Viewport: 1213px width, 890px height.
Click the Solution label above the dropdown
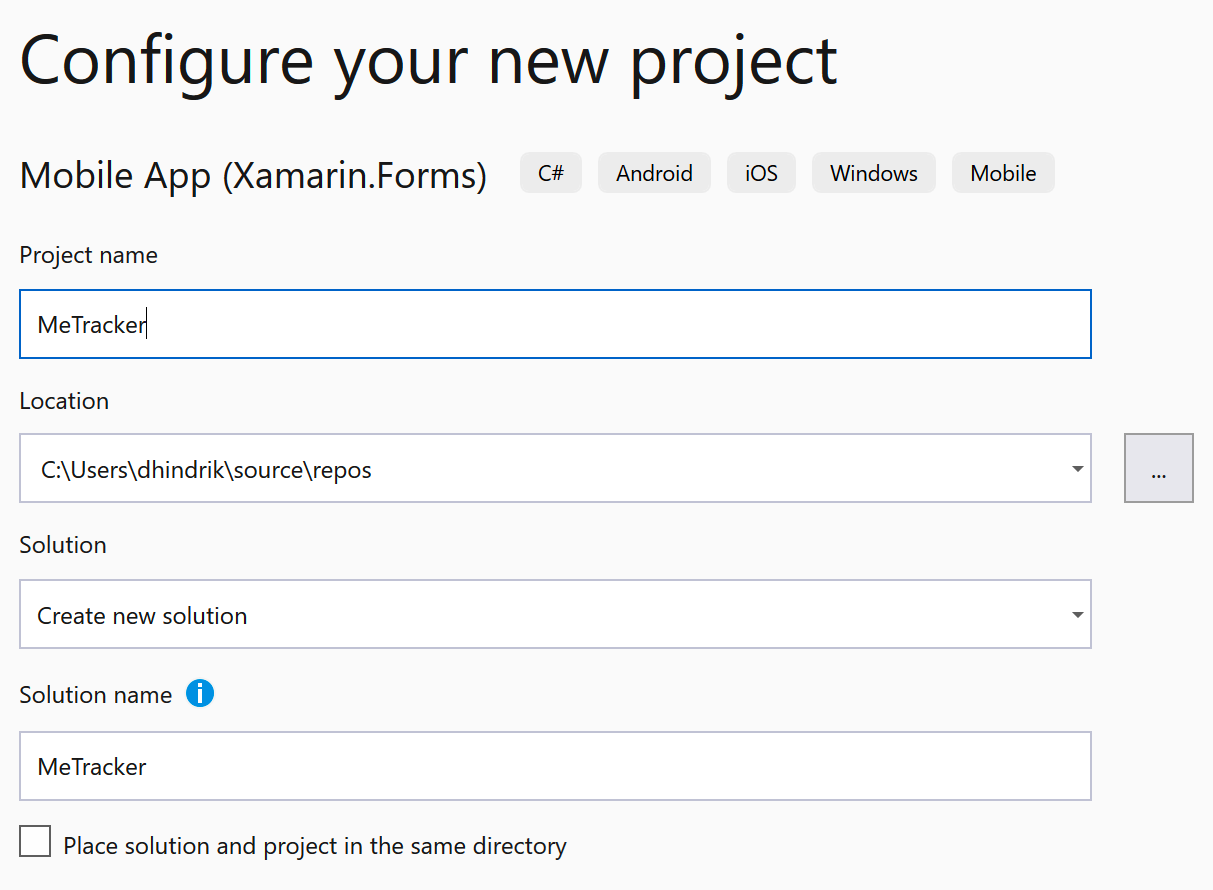(63, 545)
